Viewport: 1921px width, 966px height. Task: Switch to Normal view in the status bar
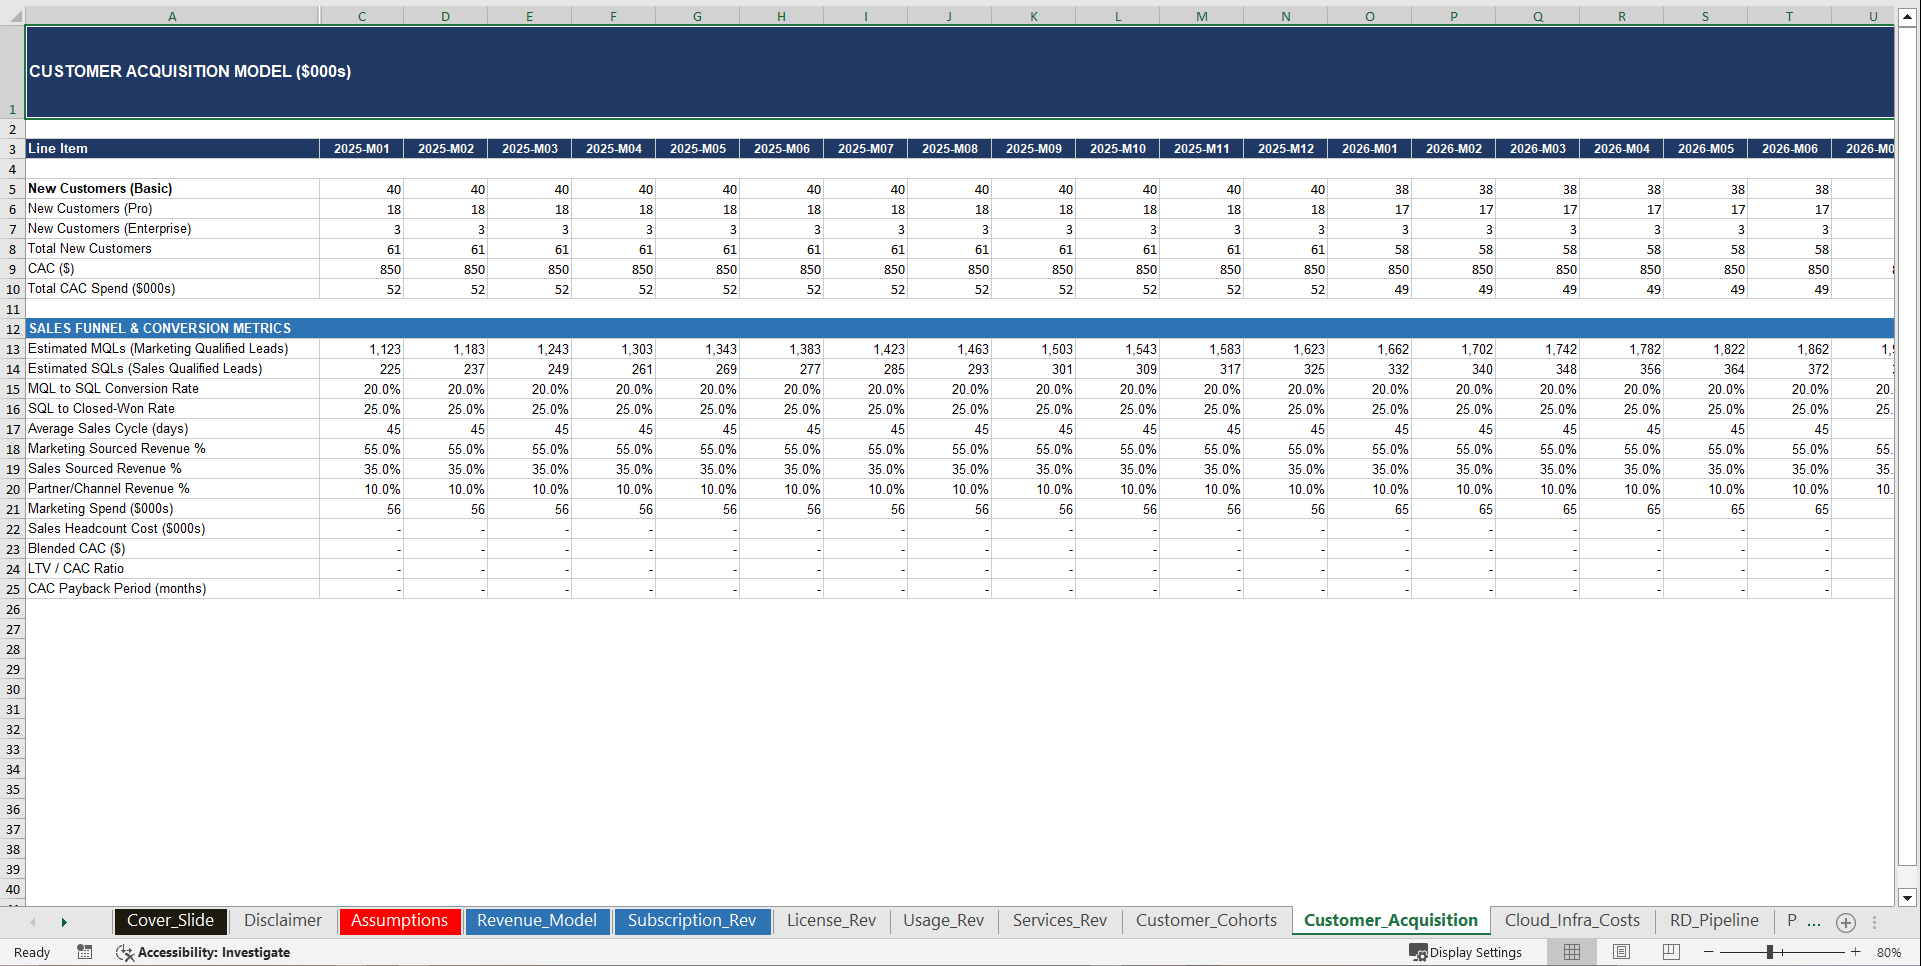point(1570,952)
